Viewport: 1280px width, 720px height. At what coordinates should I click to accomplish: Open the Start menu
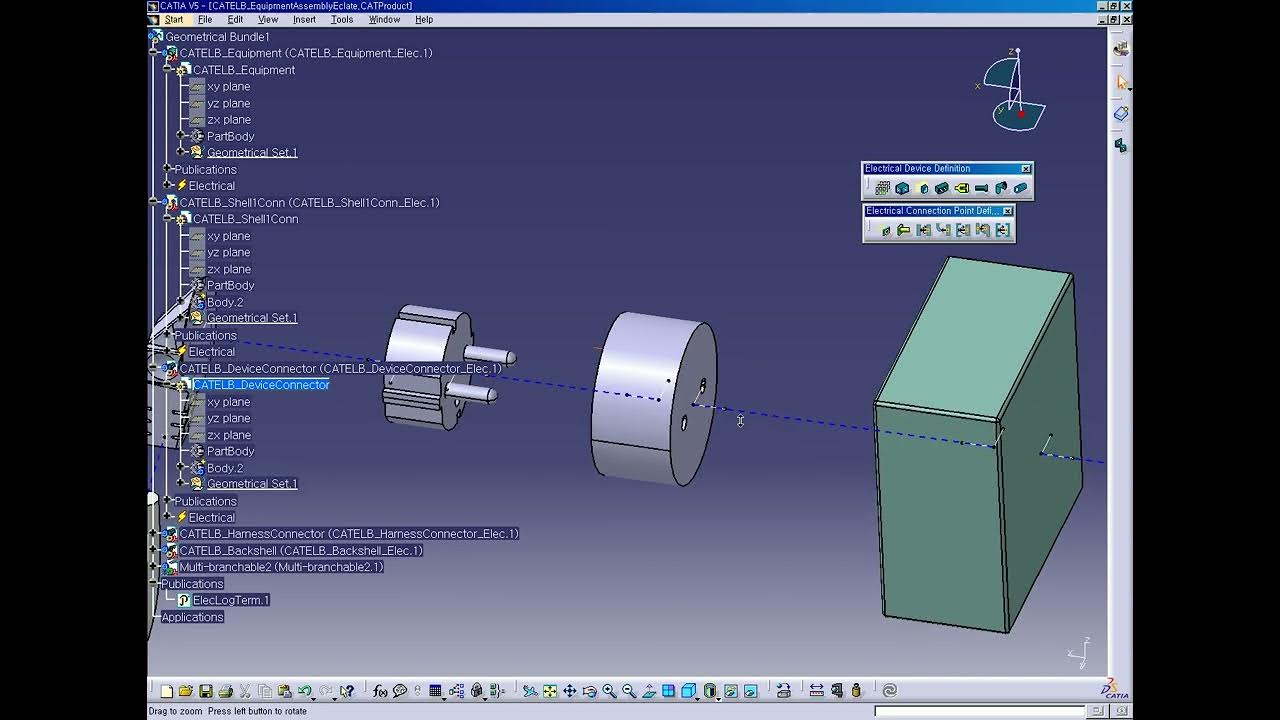(174, 19)
